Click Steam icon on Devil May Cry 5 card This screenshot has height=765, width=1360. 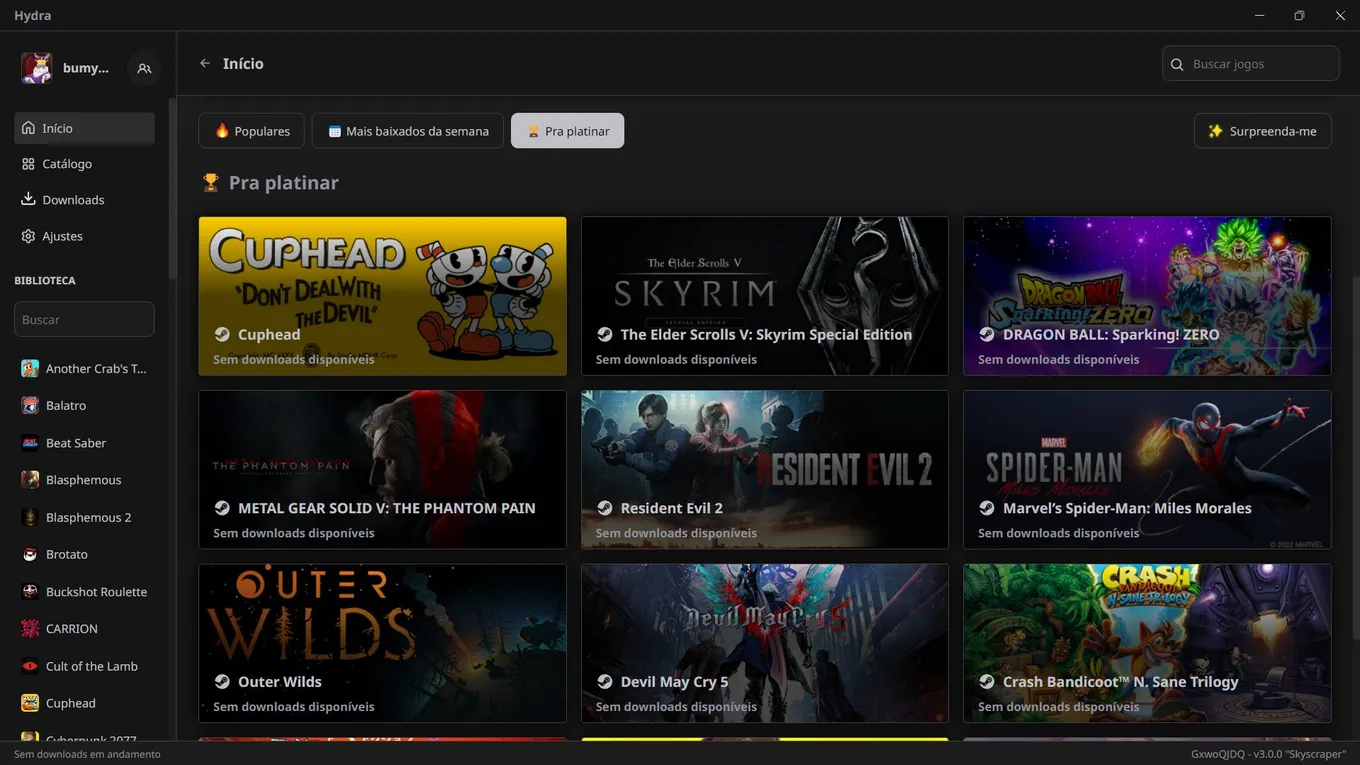604,682
